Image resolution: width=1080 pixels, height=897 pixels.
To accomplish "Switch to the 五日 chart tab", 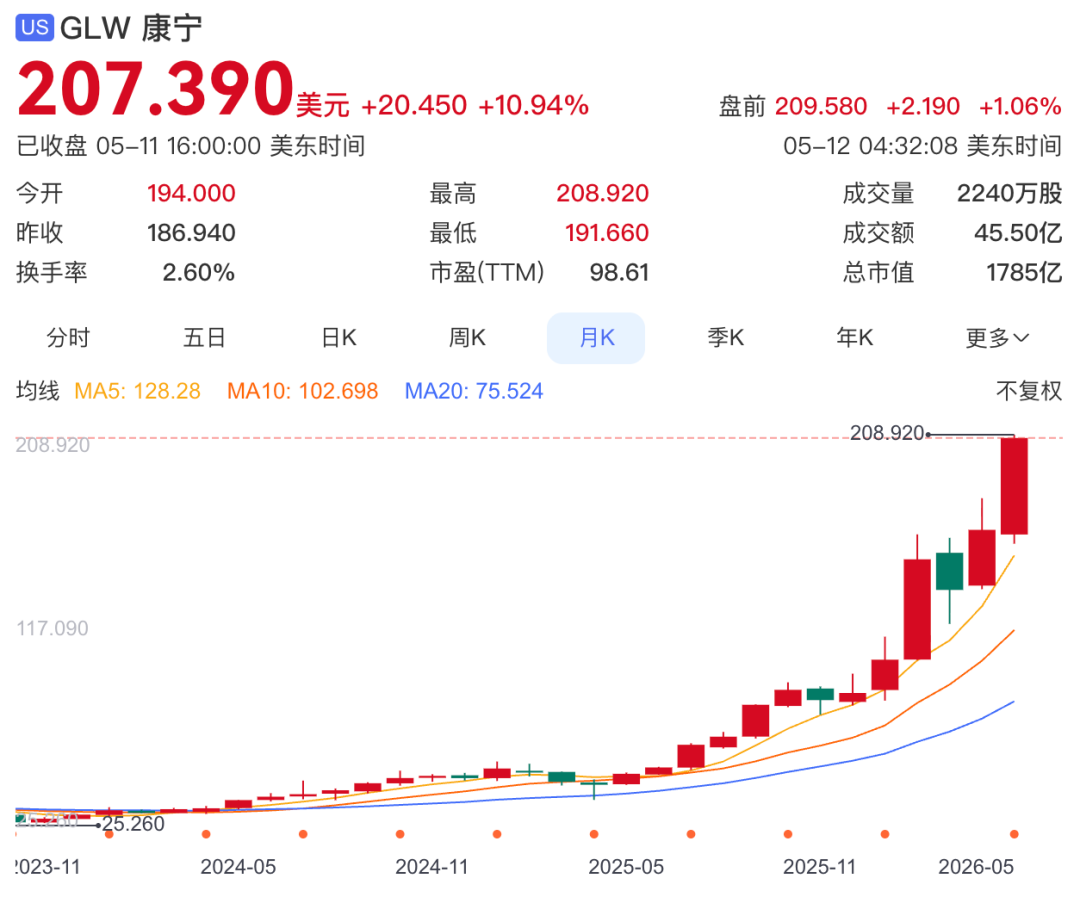I will tap(205, 338).
